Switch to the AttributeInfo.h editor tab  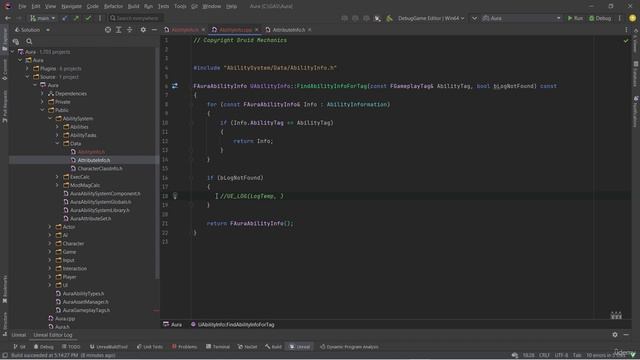pyautogui.click(x=289, y=30)
